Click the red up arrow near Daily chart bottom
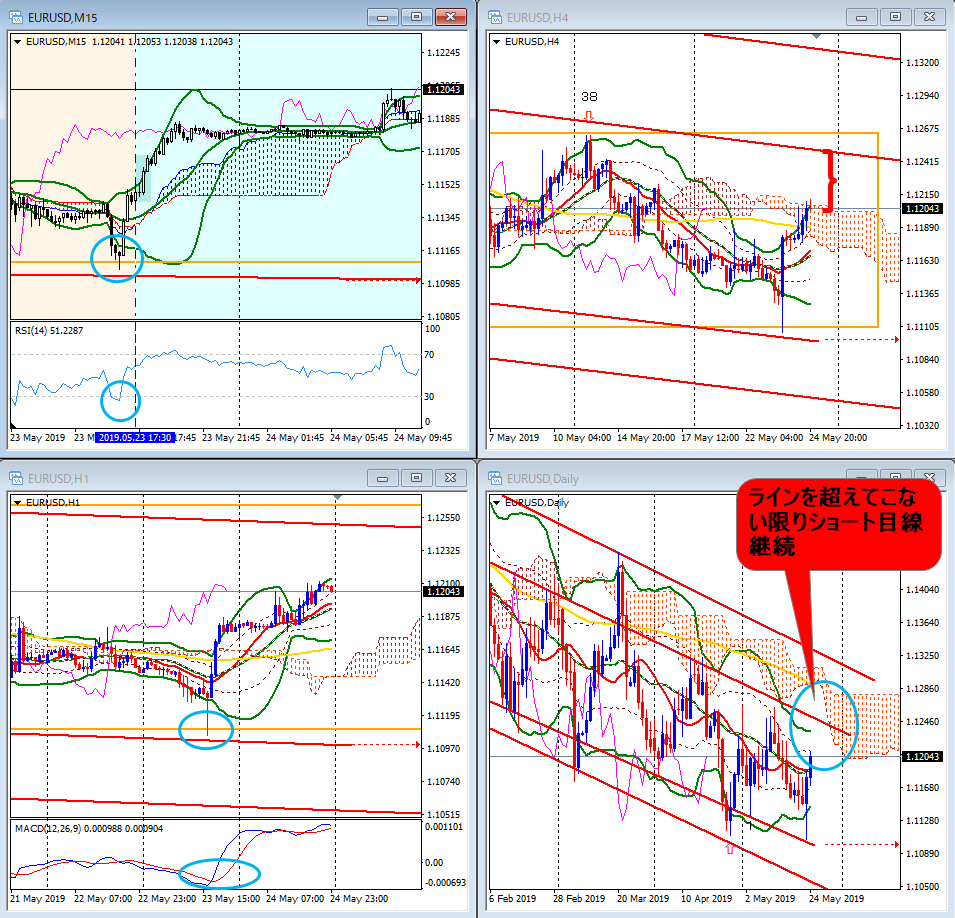This screenshot has height=918, width=955. (x=730, y=848)
